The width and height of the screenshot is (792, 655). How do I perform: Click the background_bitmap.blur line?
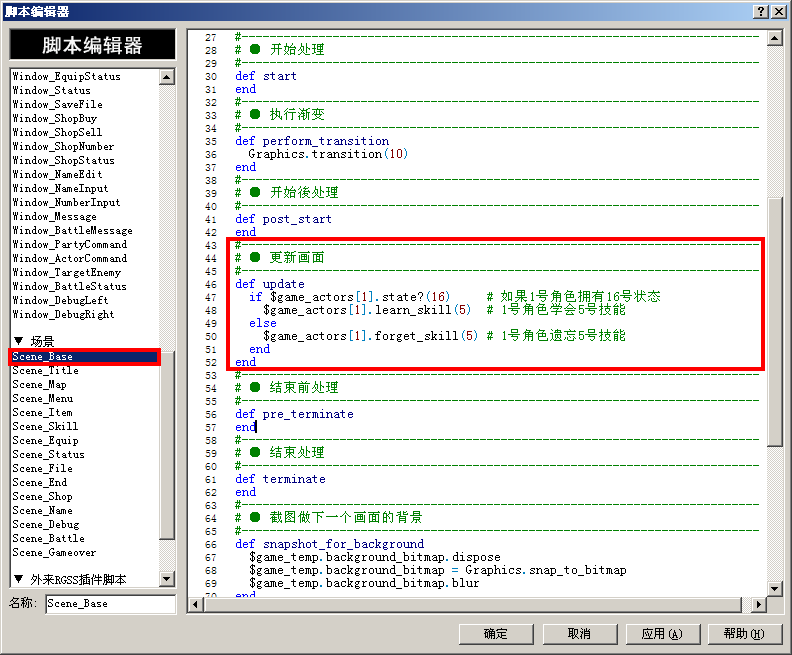(364, 583)
